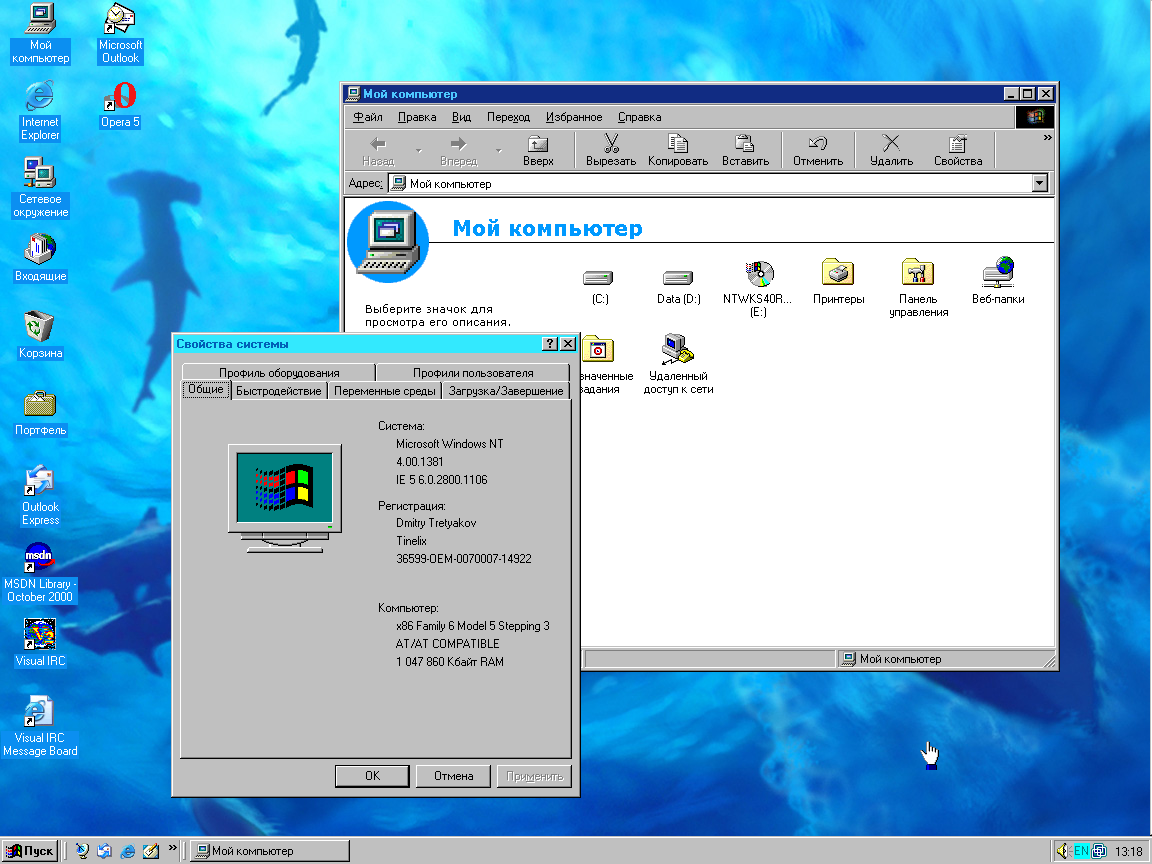Click the Вырезать (Cut) toolbar icon
The image size is (1152, 864).
pos(611,150)
